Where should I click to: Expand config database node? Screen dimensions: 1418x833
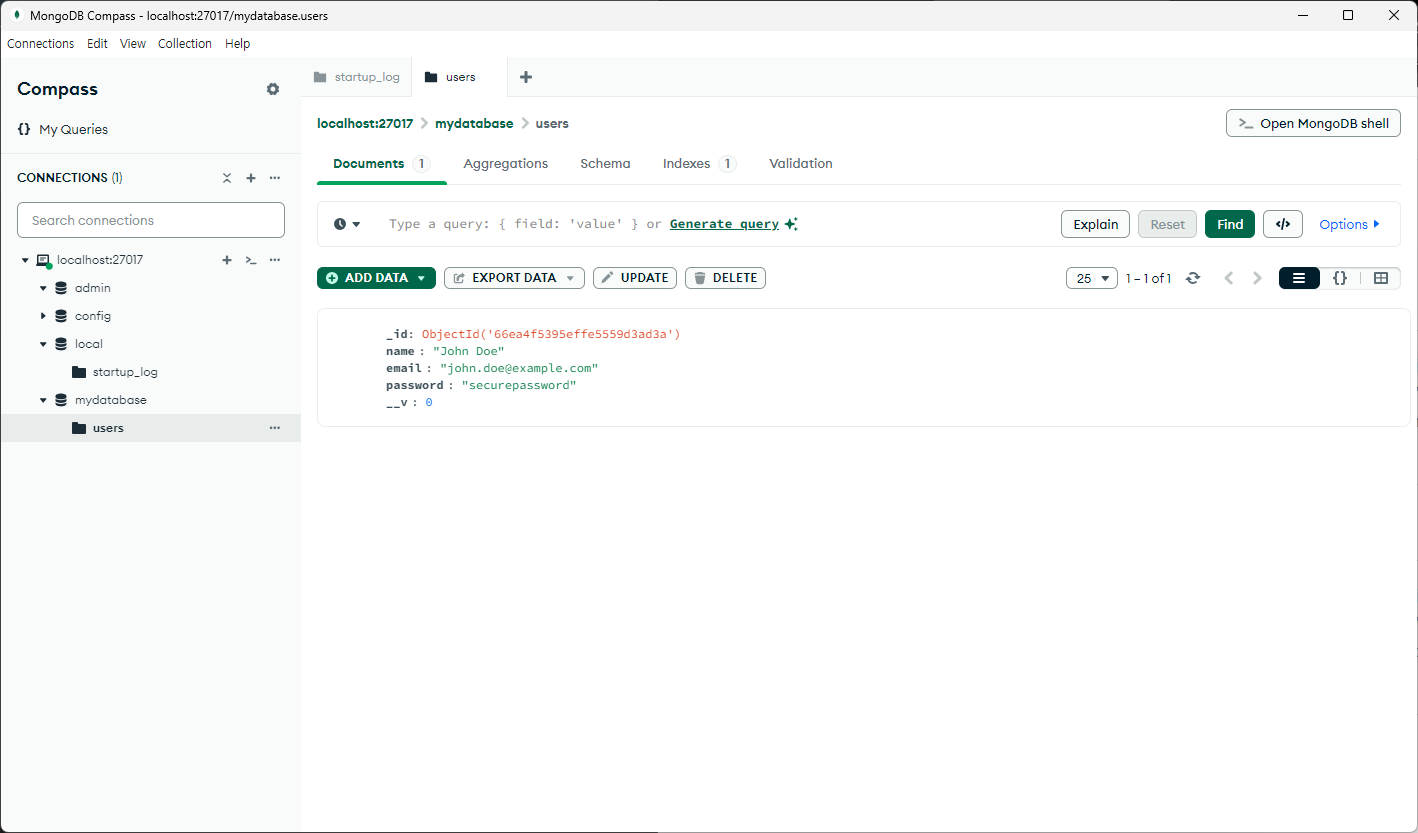click(x=43, y=316)
